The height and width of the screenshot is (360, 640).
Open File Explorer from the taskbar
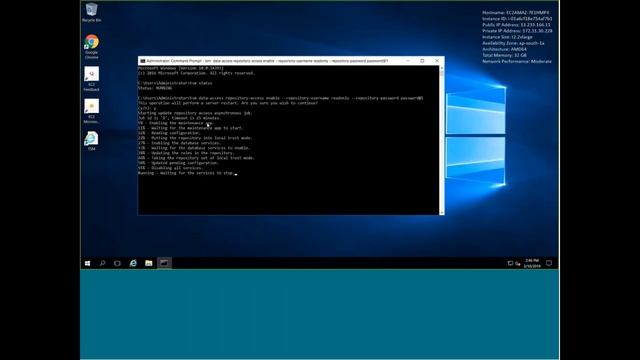click(x=149, y=263)
